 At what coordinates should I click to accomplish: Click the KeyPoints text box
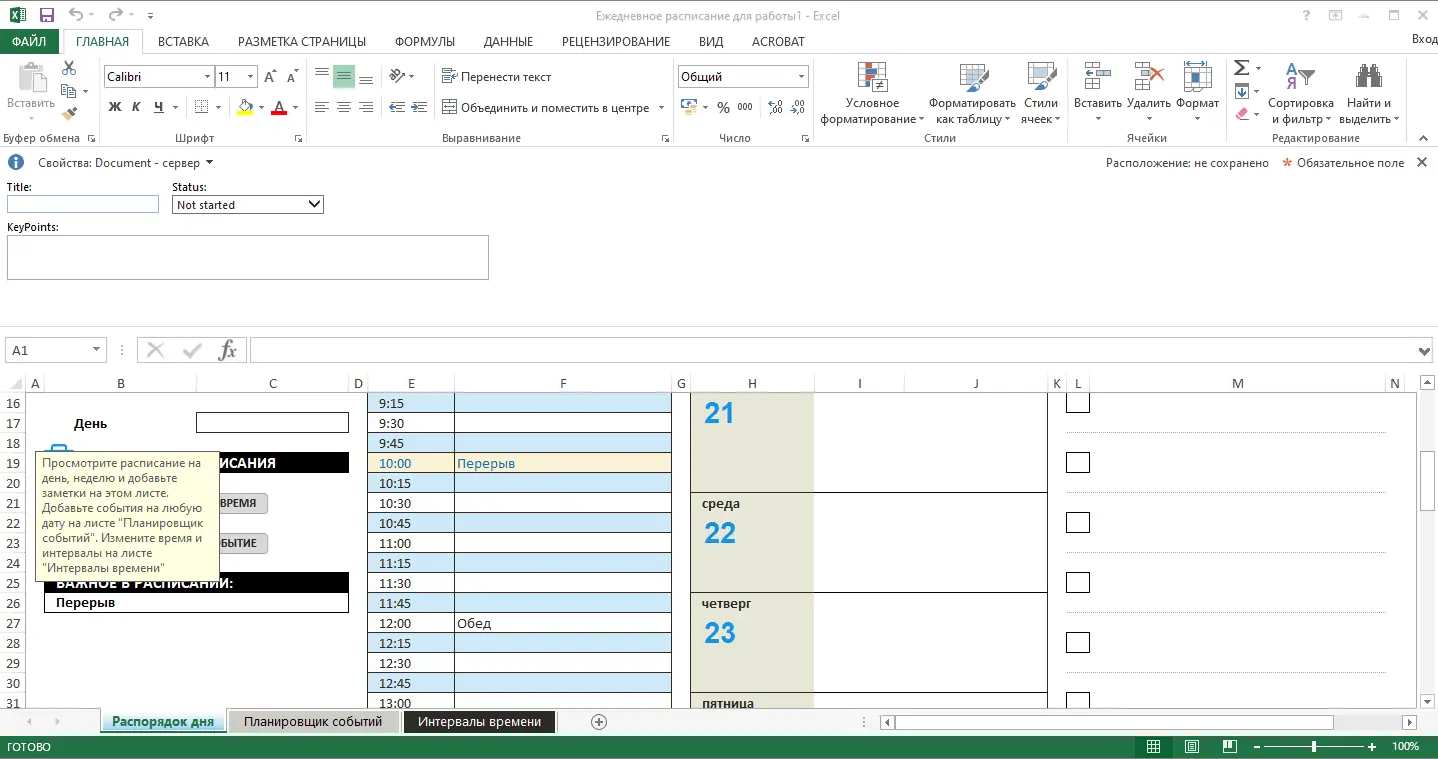click(248, 257)
